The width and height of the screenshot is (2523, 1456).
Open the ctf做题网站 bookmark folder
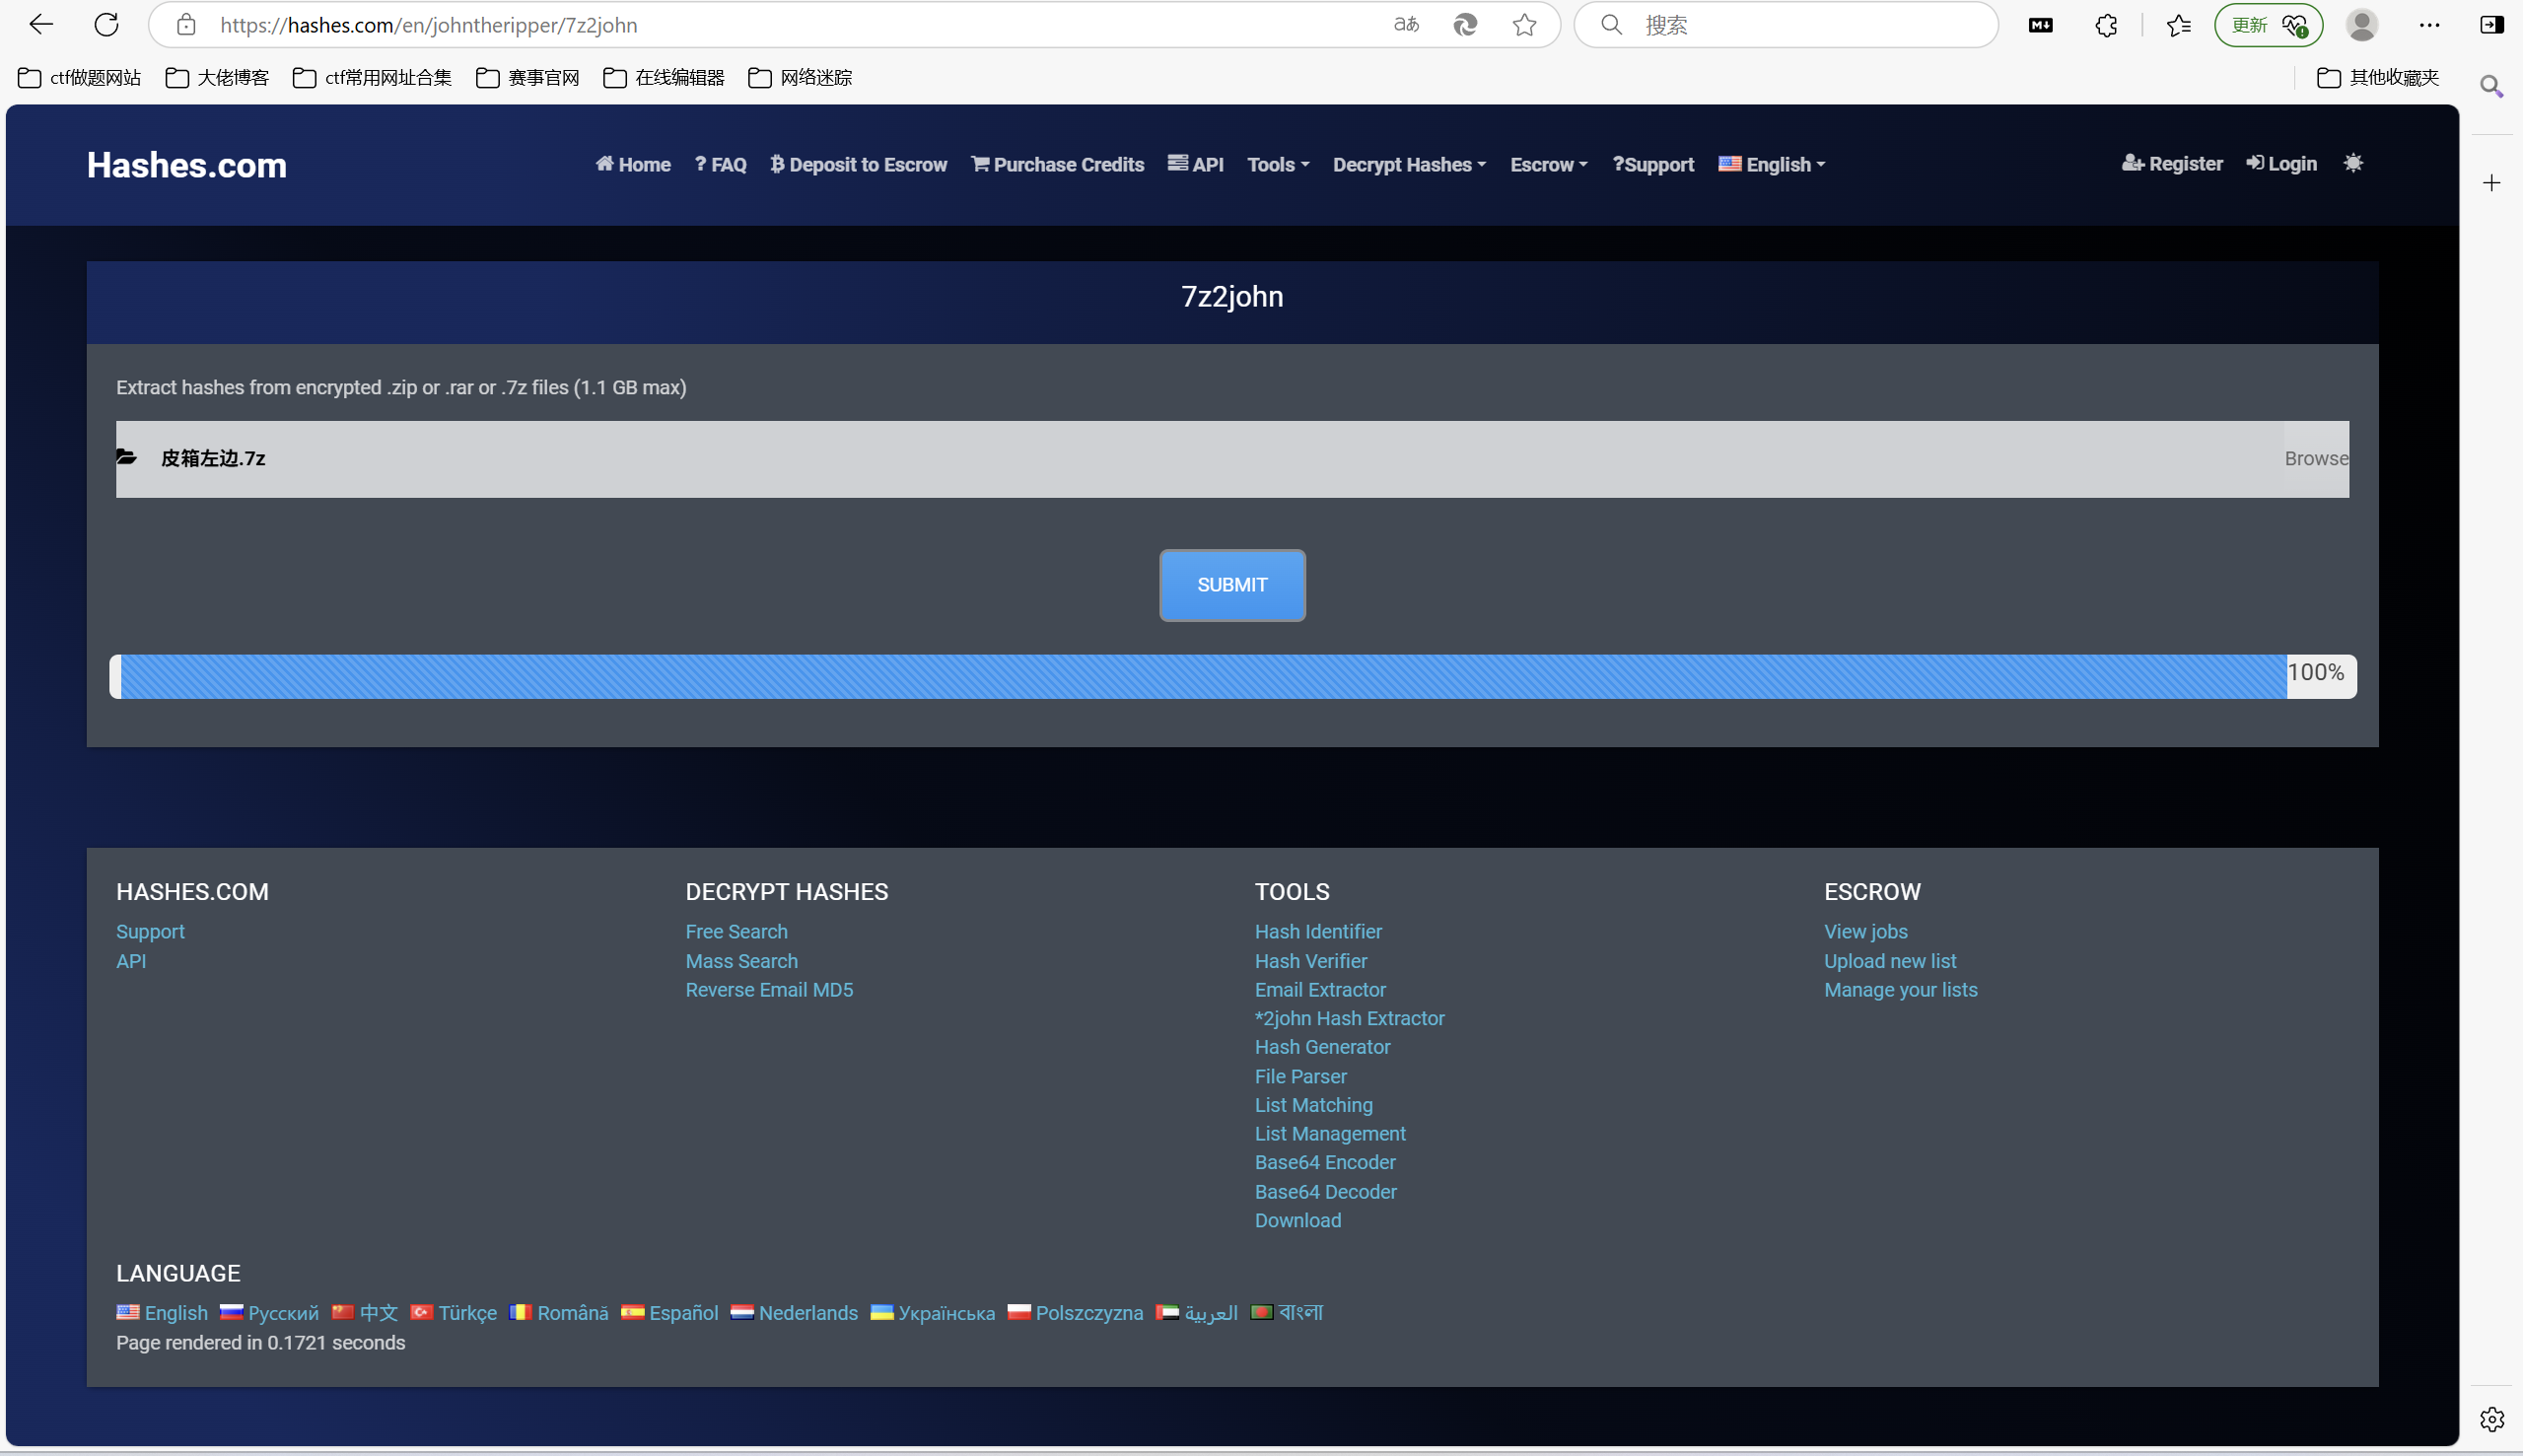(80, 77)
